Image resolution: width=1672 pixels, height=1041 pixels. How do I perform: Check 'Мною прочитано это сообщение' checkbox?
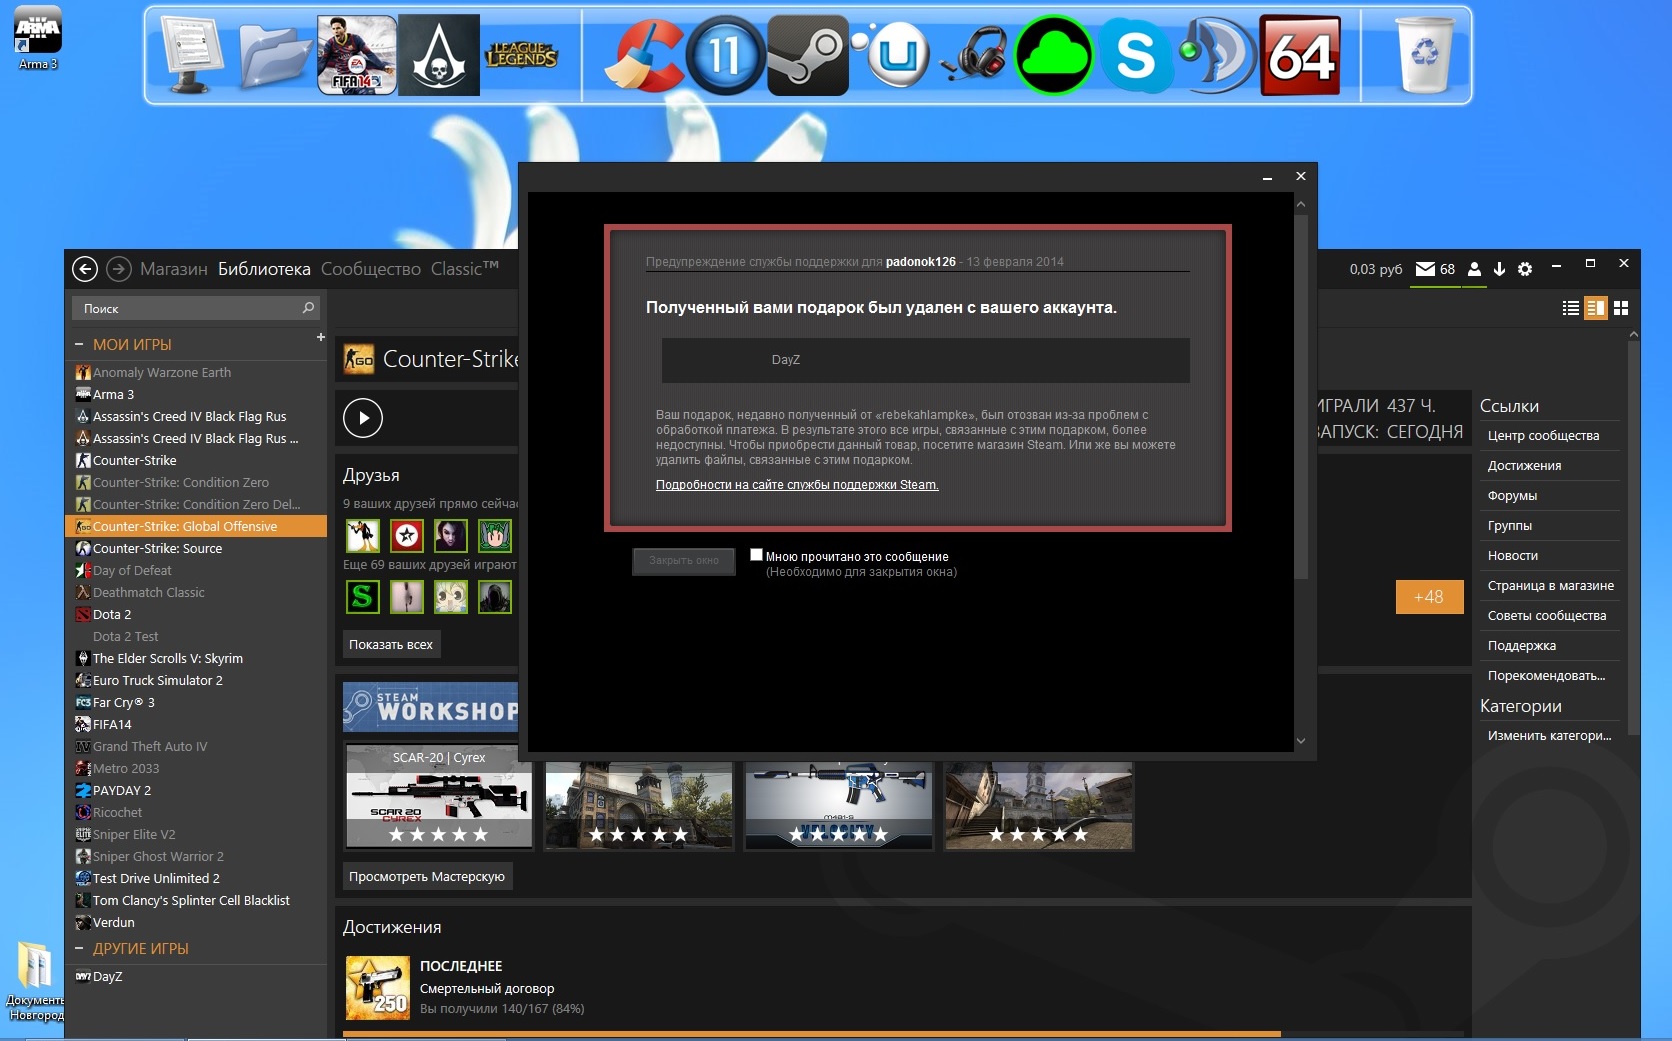pyautogui.click(x=756, y=555)
